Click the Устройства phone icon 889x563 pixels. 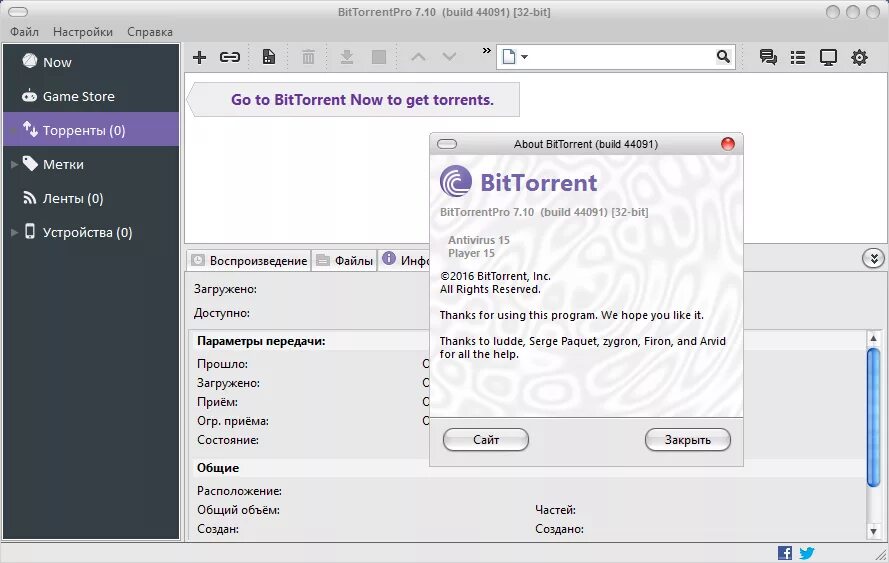coord(30,231)
